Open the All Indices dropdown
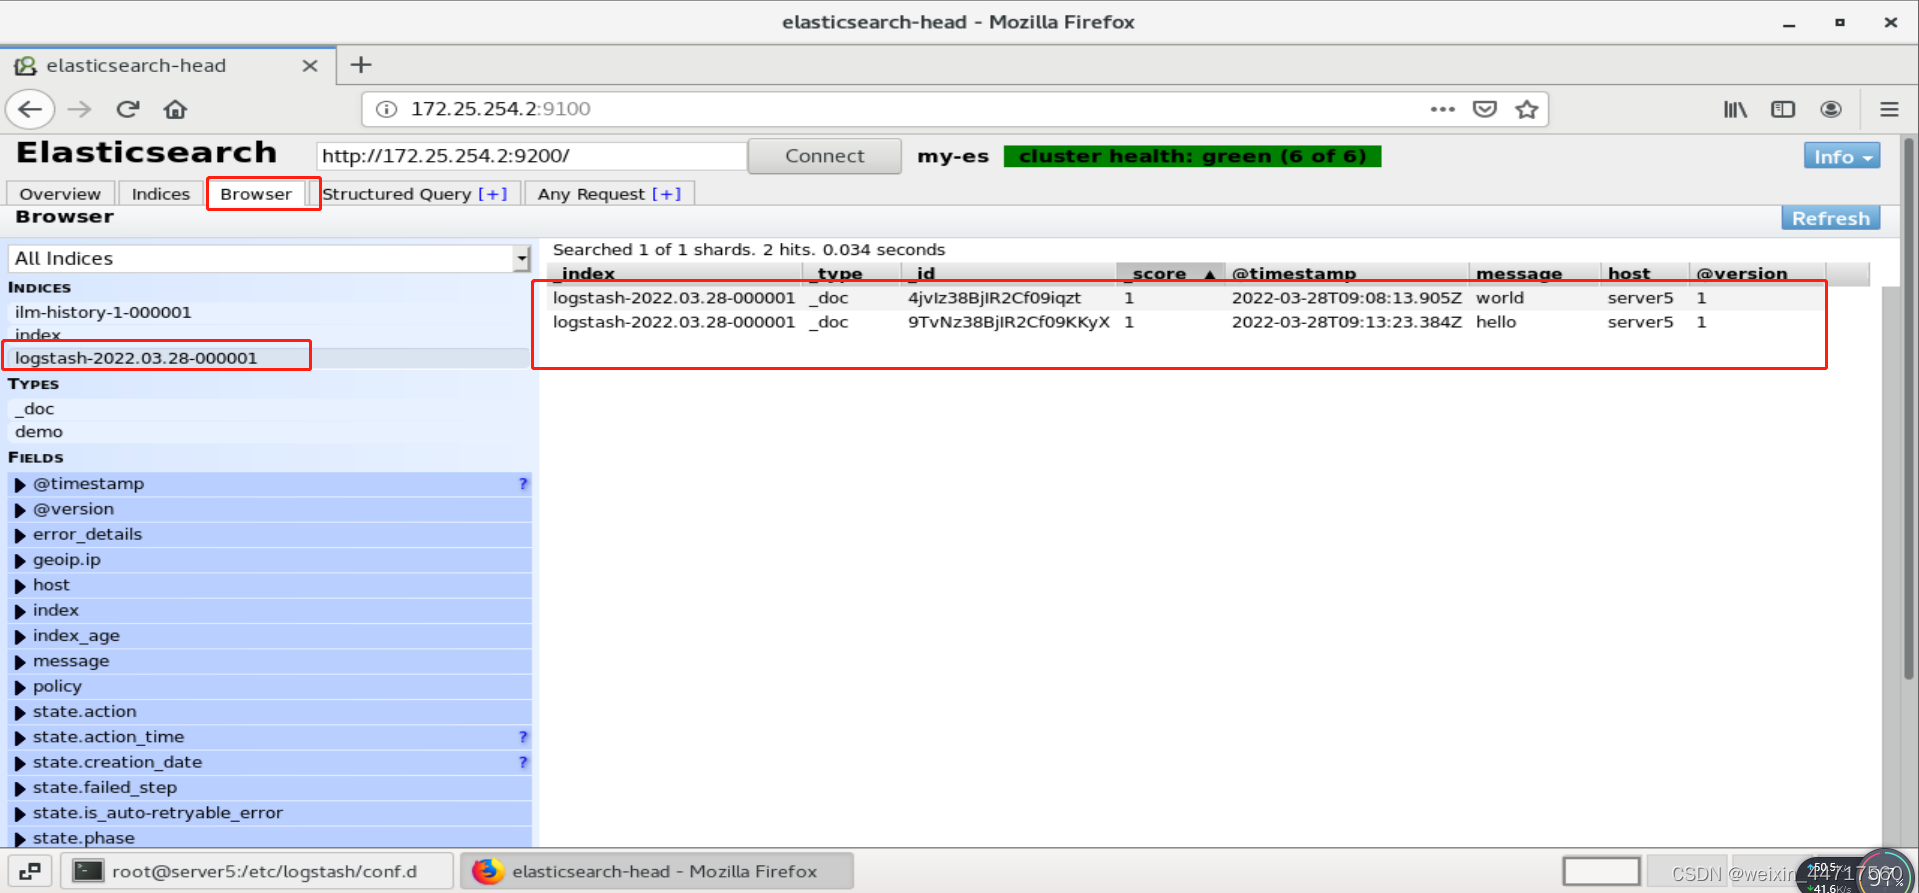 pyautogui.click(x=269, y=258)
